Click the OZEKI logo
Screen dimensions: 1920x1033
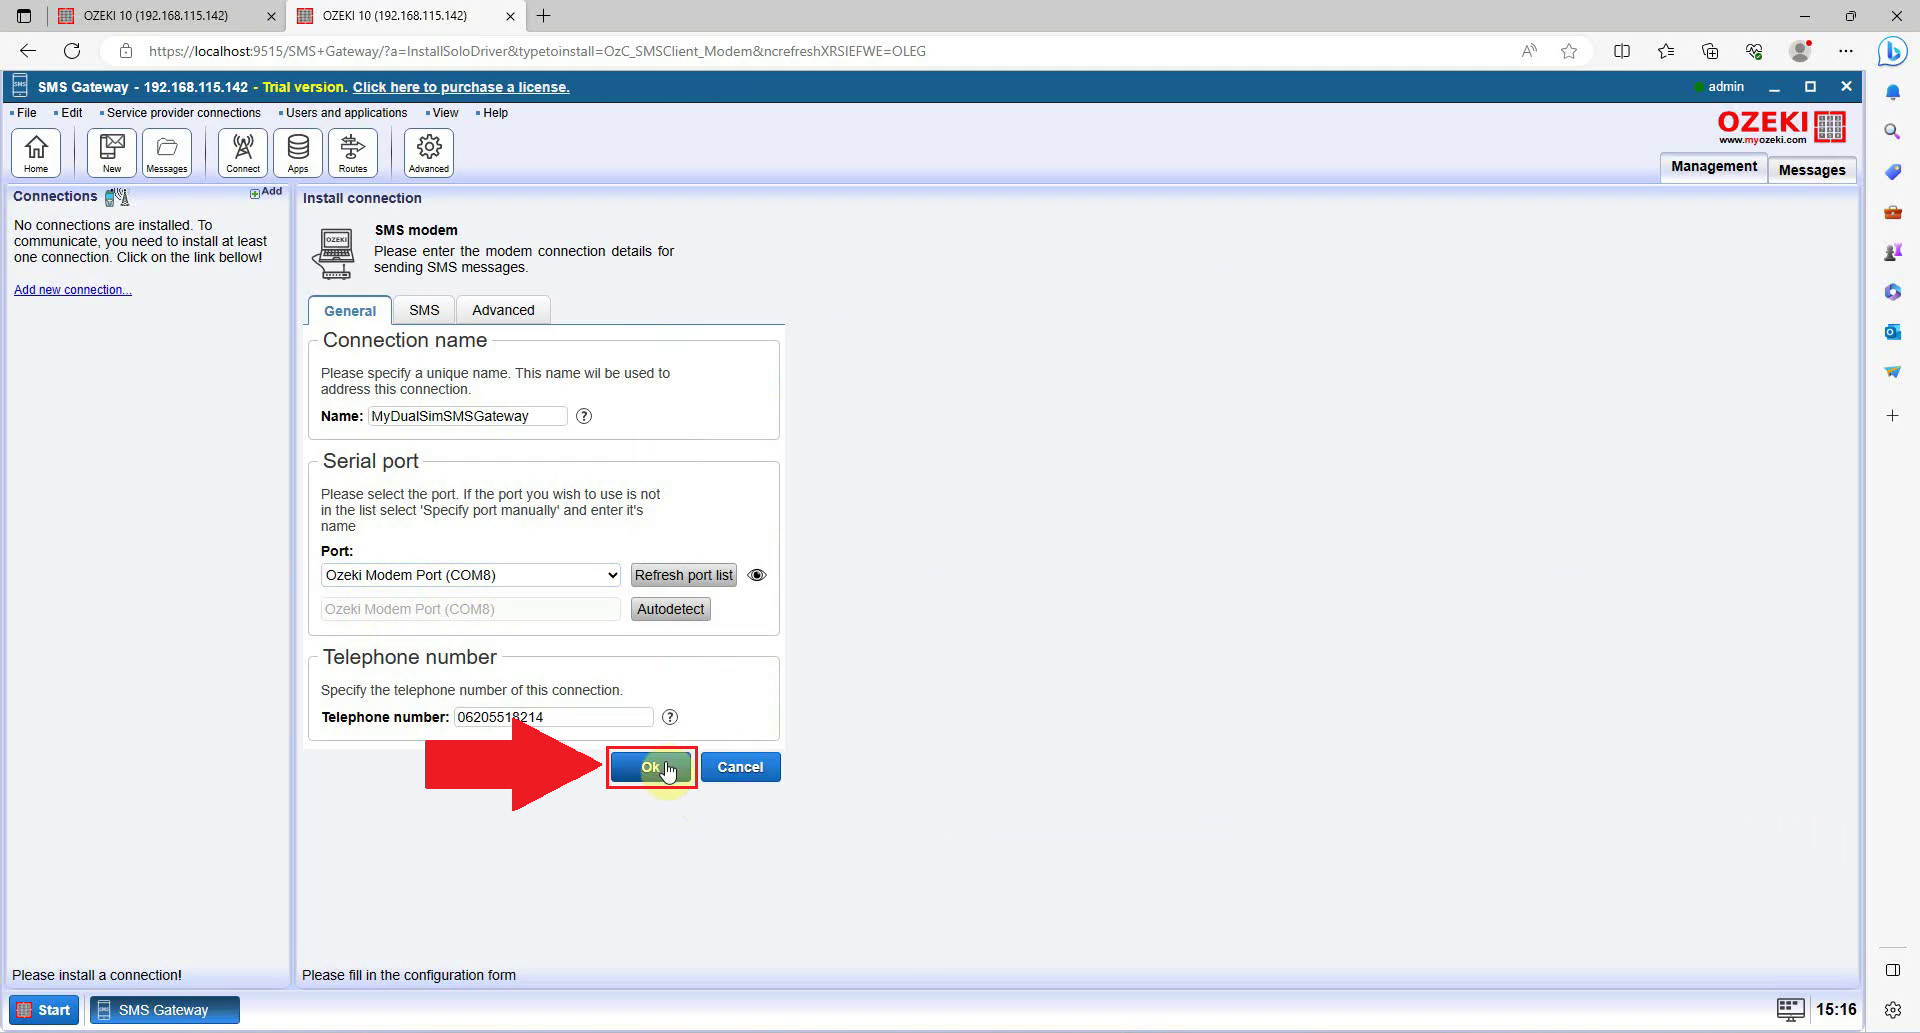tap(1781, 126)
